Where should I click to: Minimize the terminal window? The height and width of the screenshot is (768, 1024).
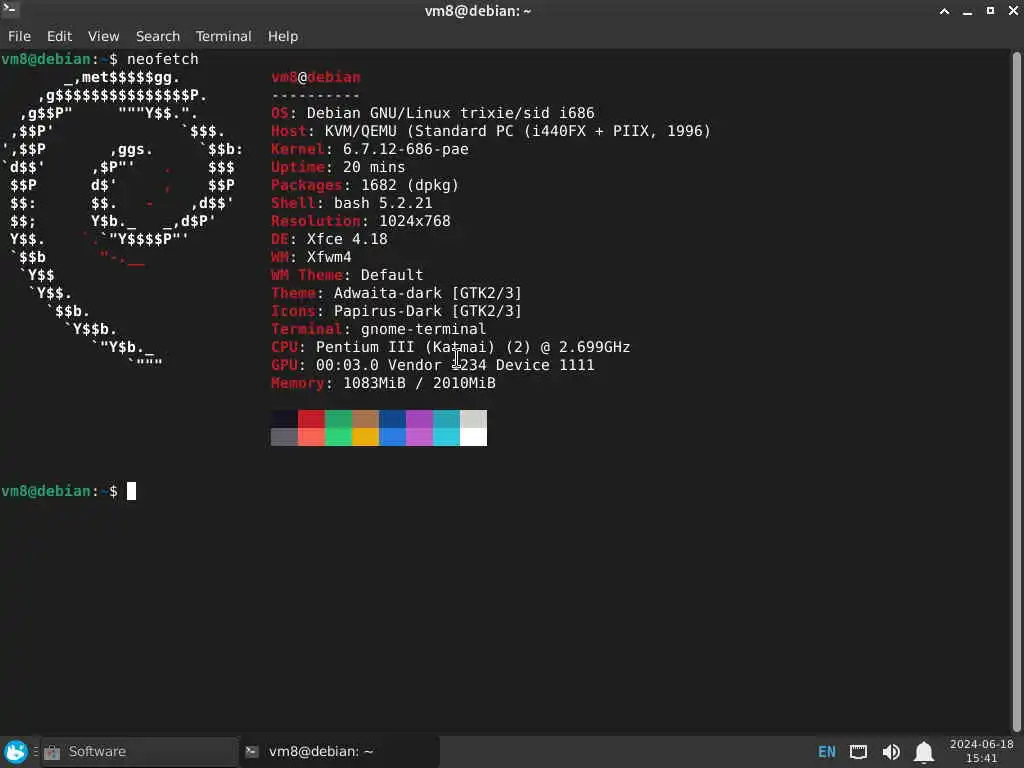click(x=967, y=11)
